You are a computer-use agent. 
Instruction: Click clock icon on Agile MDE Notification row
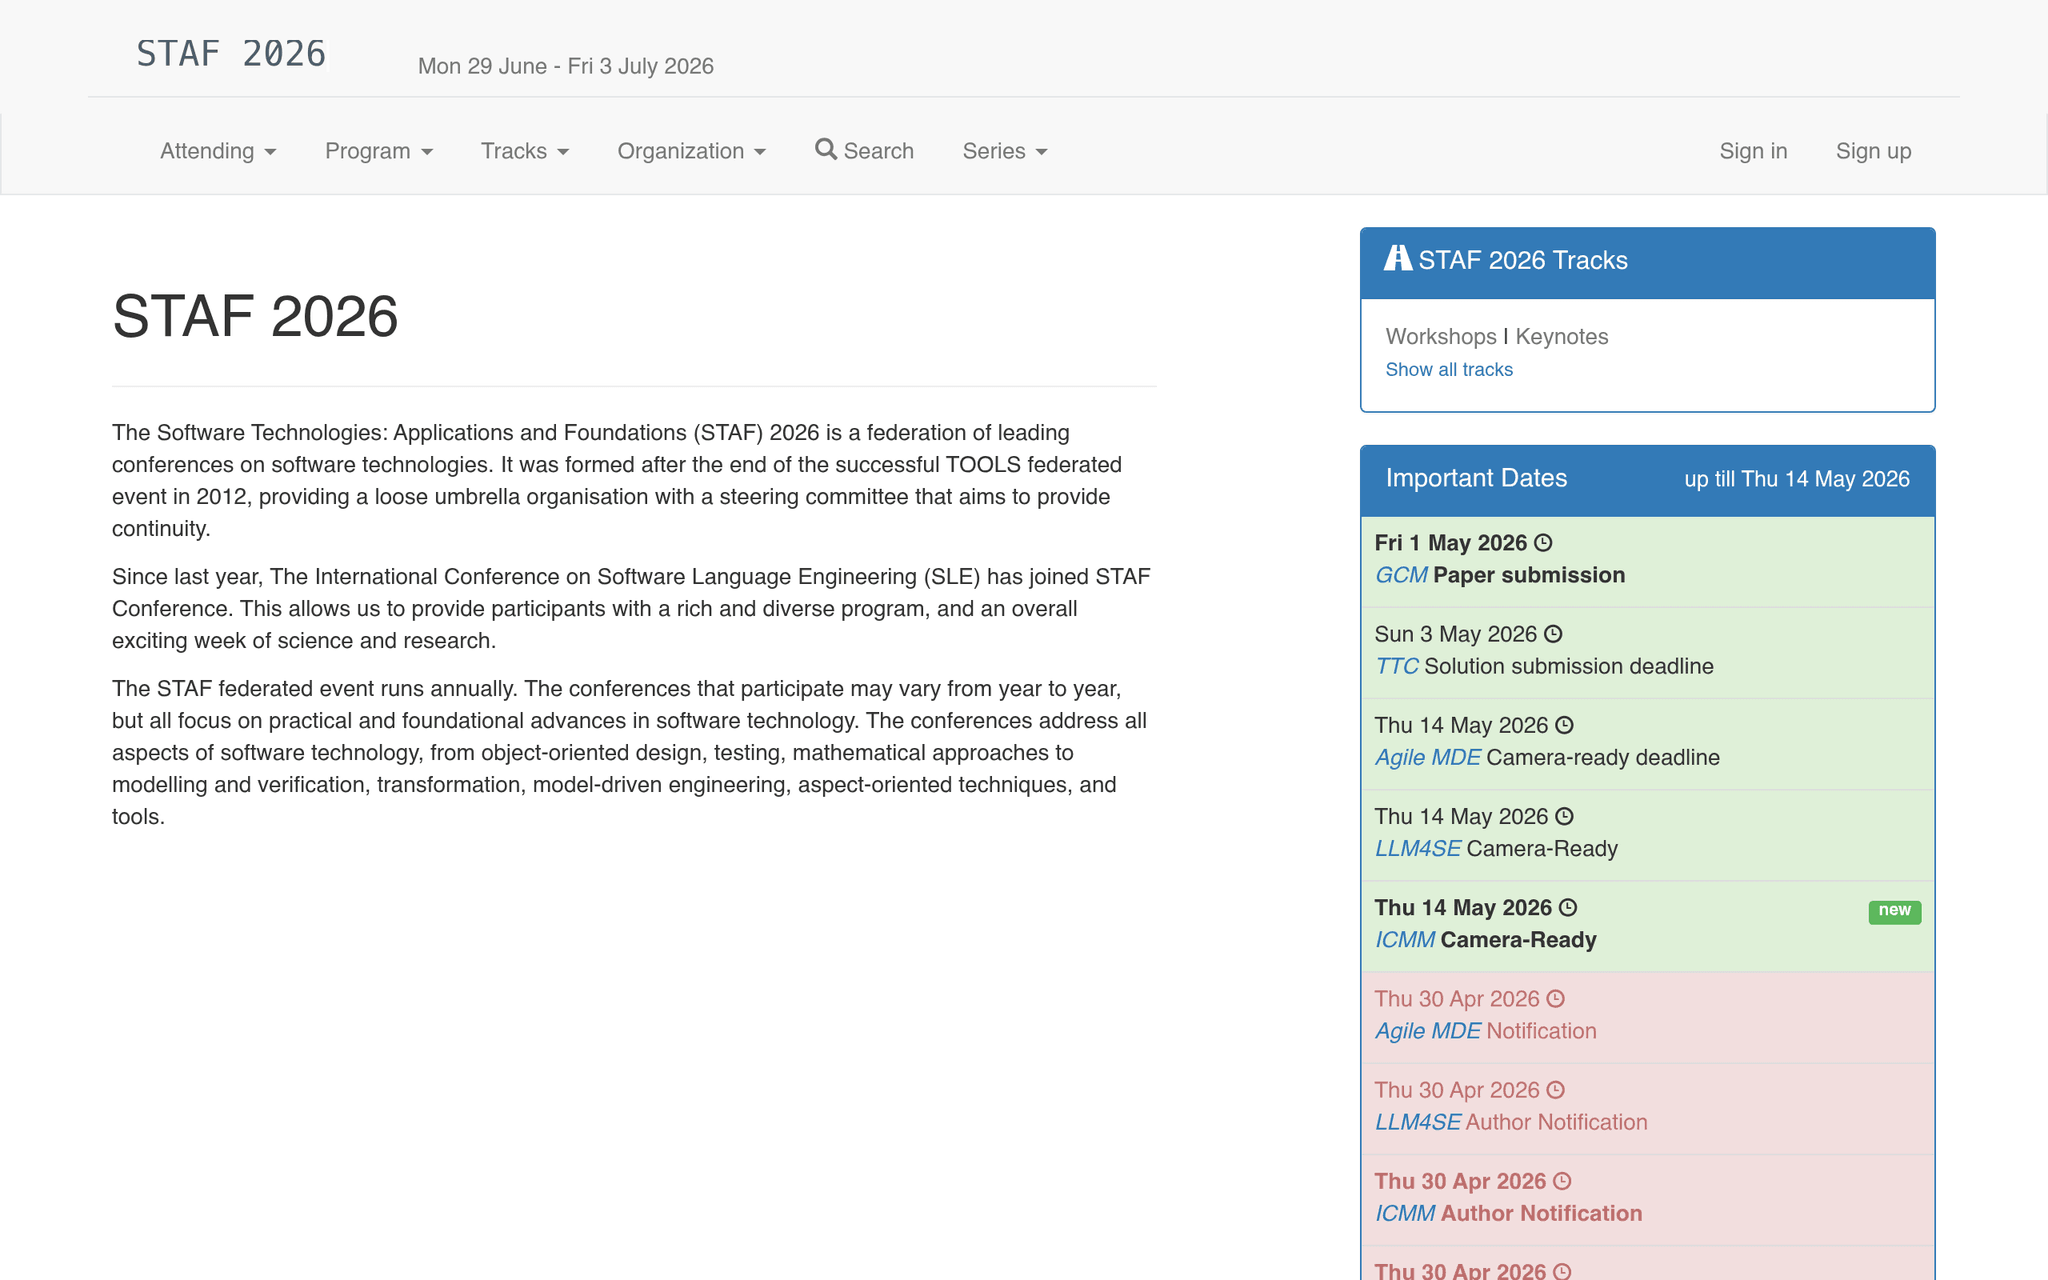click(x=1556, y=999)
